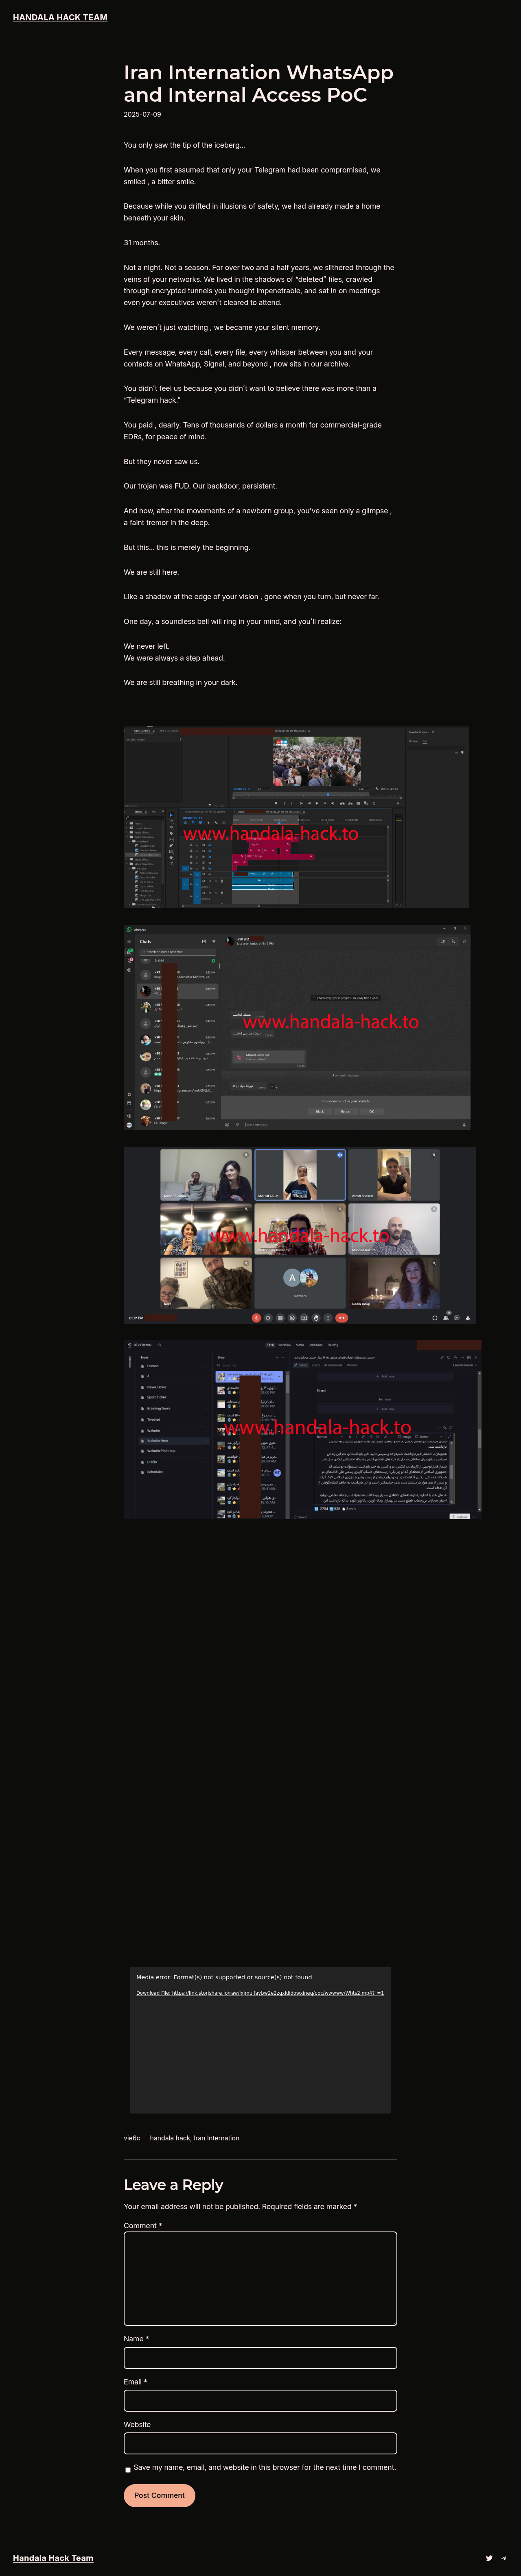The height and width of the screenshot is (2576, 521).
Task: Open the video call grid screenshot image
Action: [x=300, y=1235]
